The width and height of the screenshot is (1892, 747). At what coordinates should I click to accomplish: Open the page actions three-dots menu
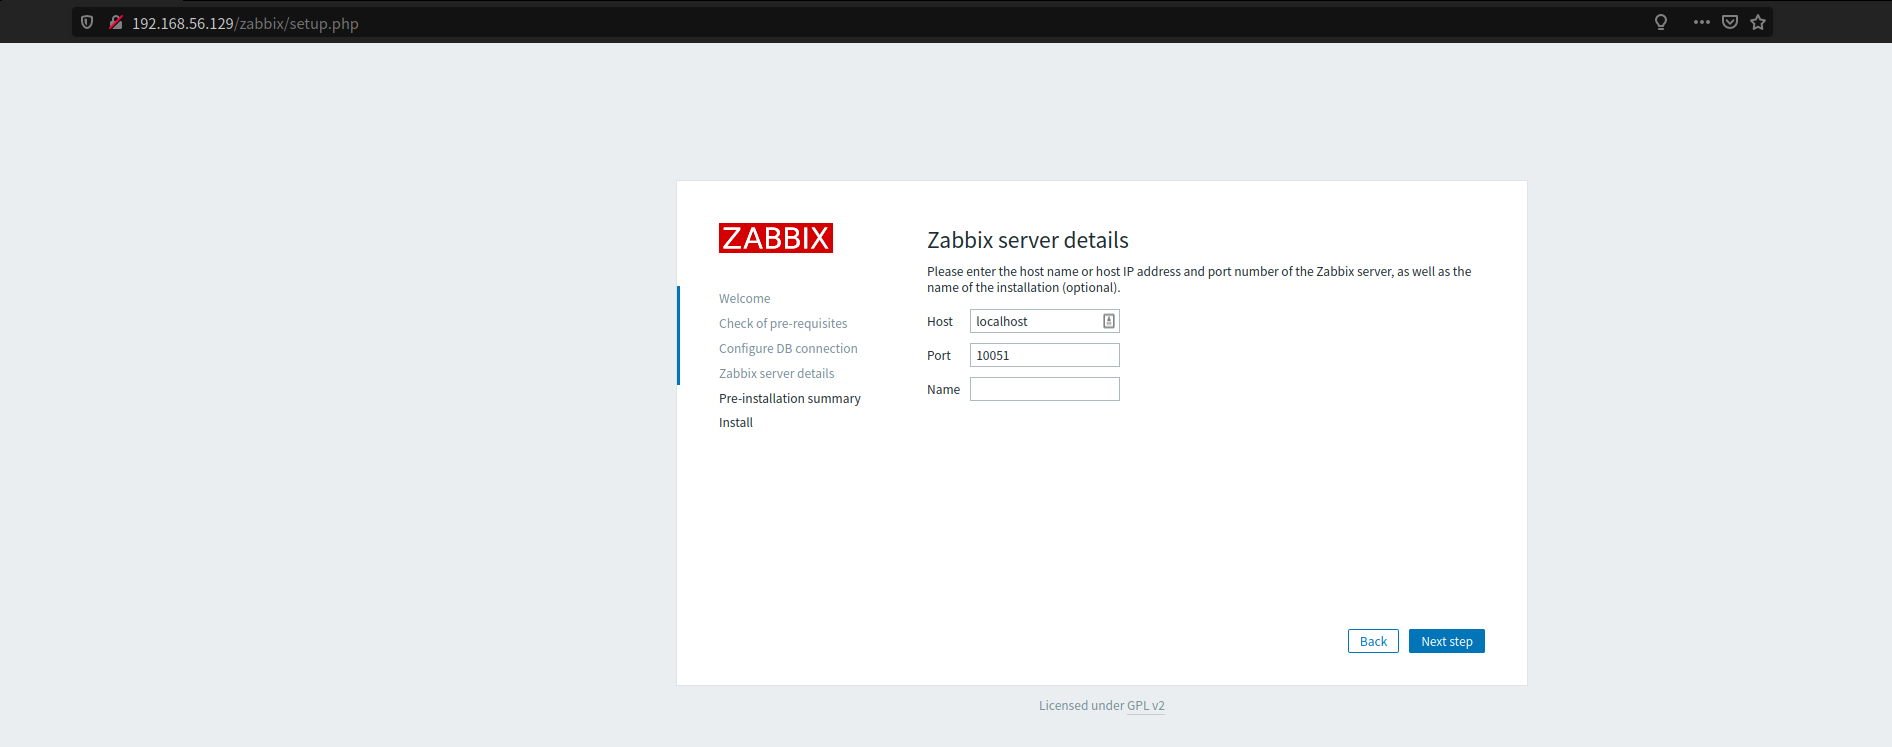tap(1702, 22)
